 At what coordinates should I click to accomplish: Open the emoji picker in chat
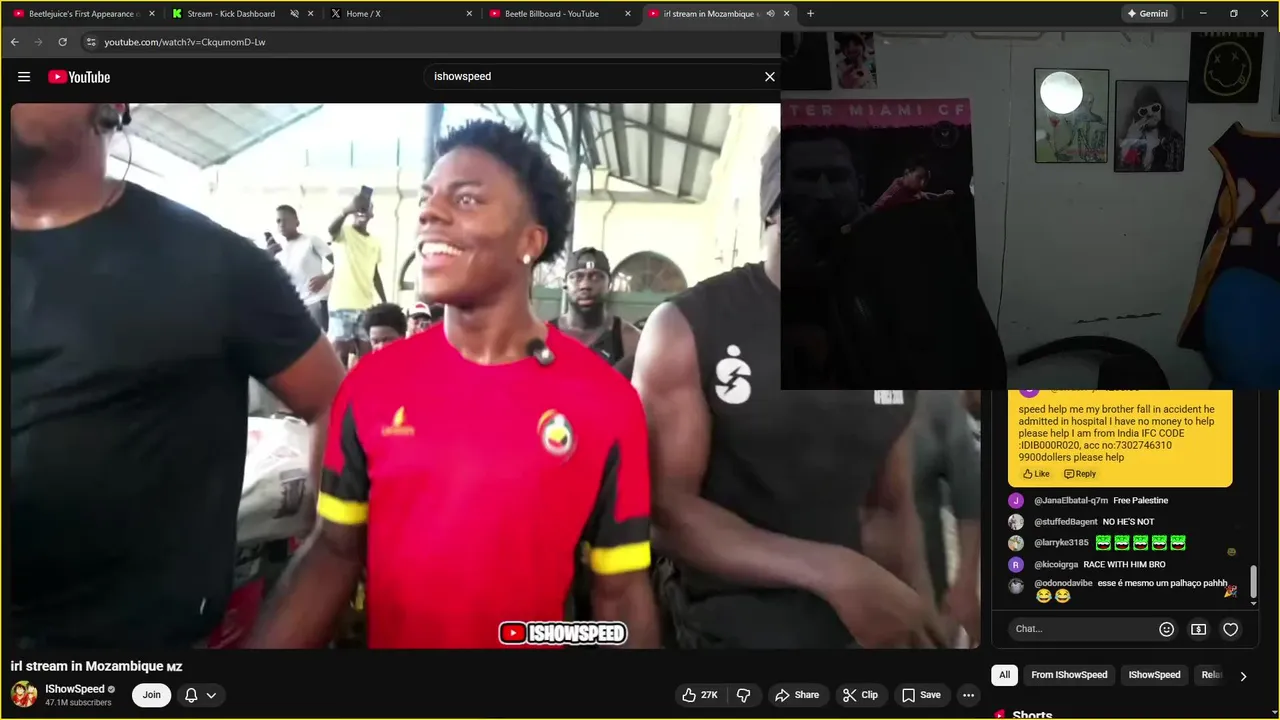pos(1166,629)
